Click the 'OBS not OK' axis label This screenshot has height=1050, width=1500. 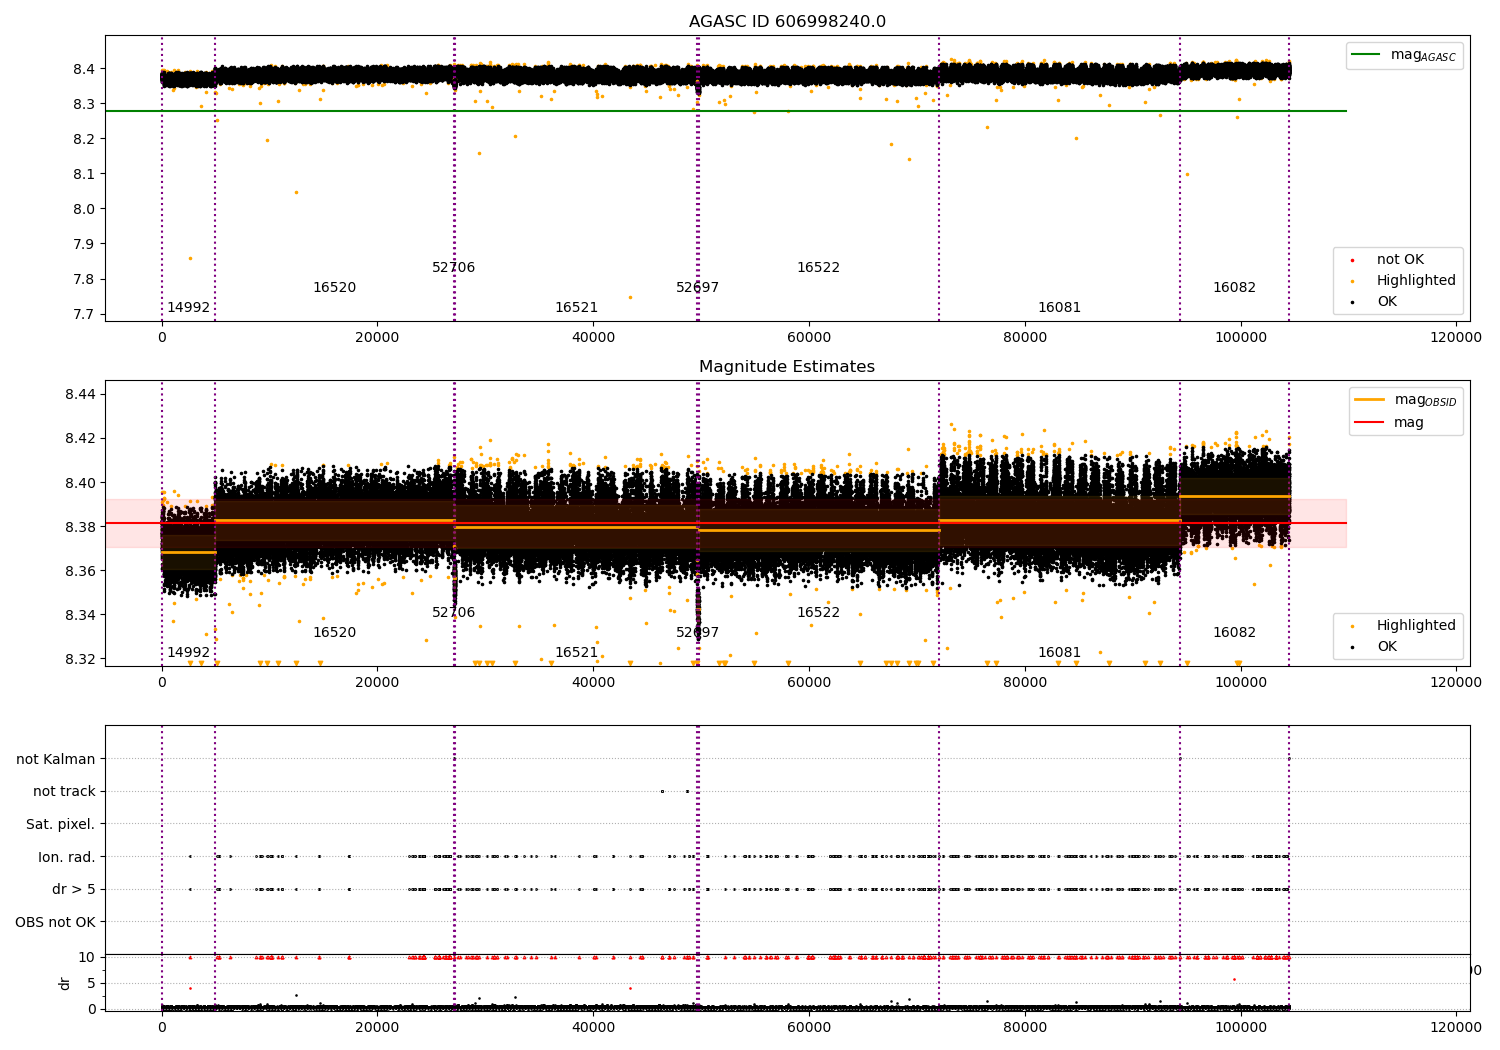(55, 922)
